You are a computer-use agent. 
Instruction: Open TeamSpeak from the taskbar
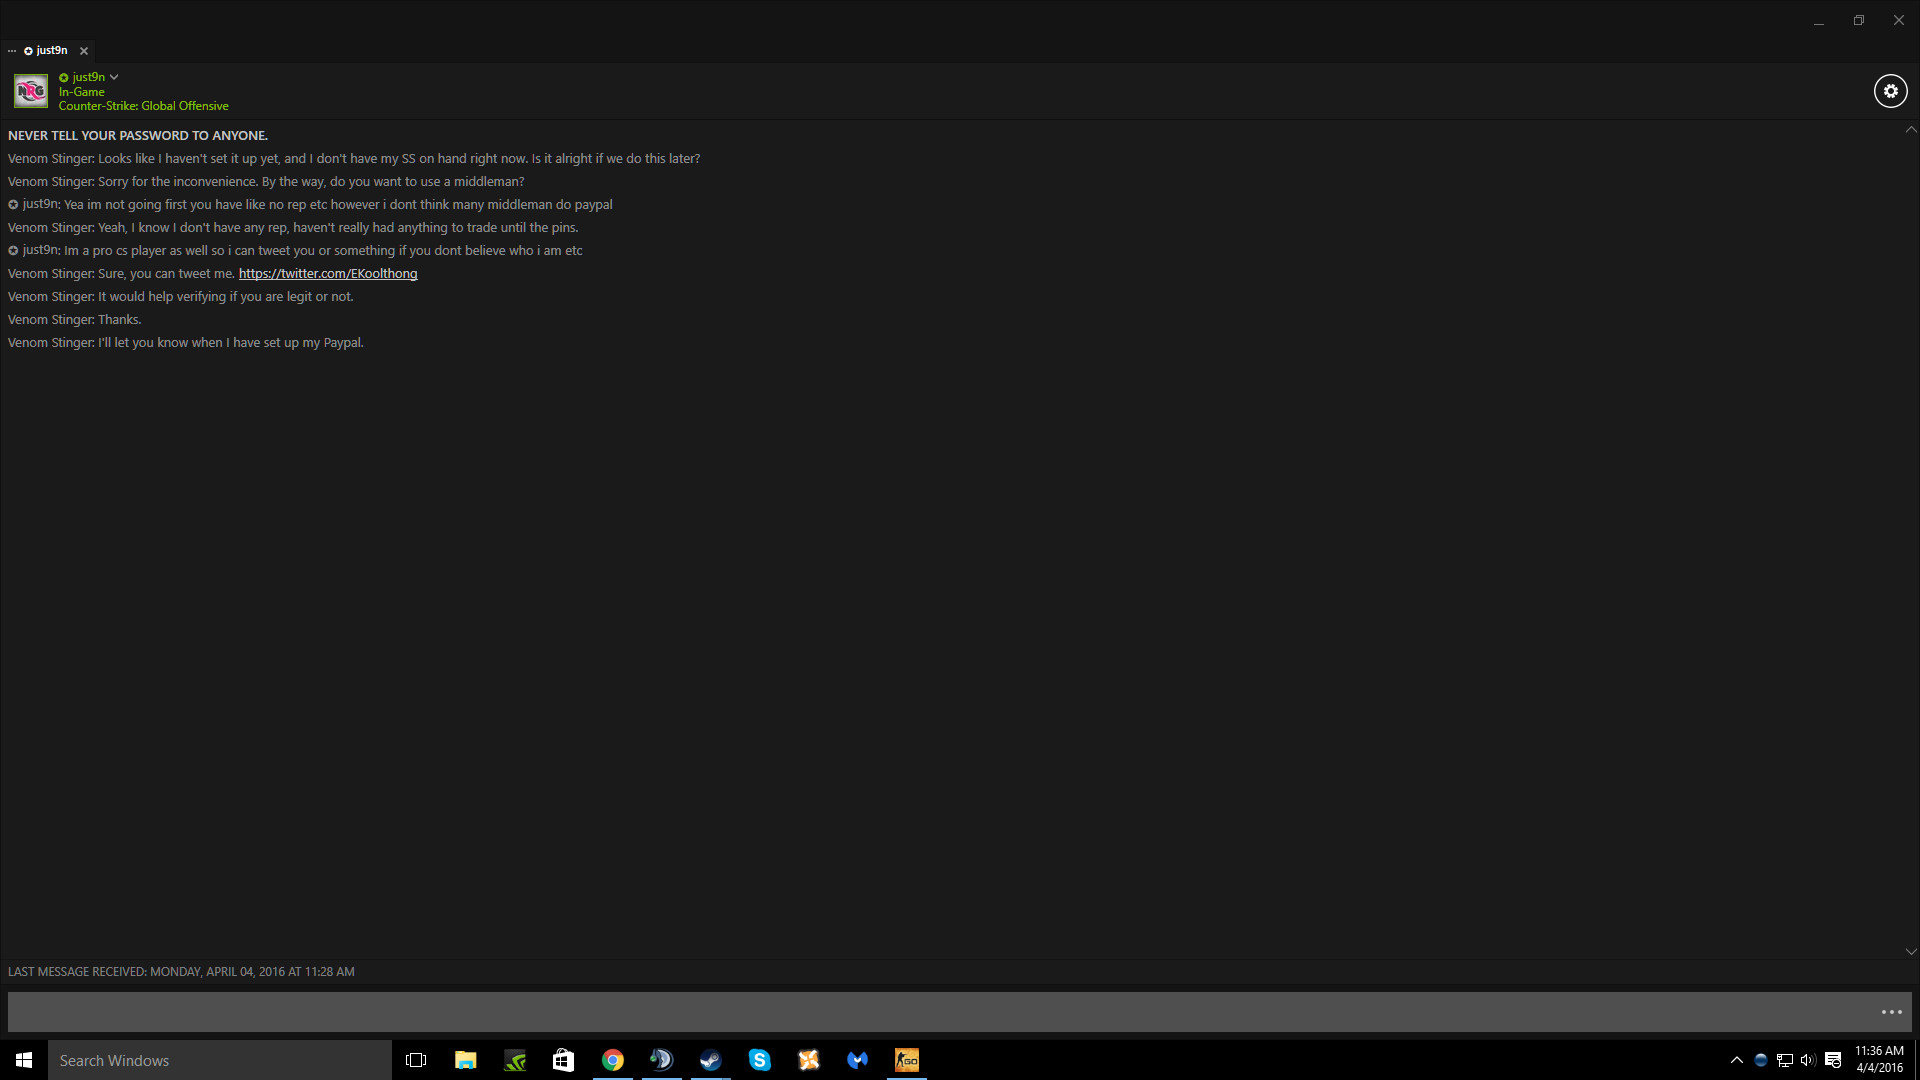click(662, 1060)
